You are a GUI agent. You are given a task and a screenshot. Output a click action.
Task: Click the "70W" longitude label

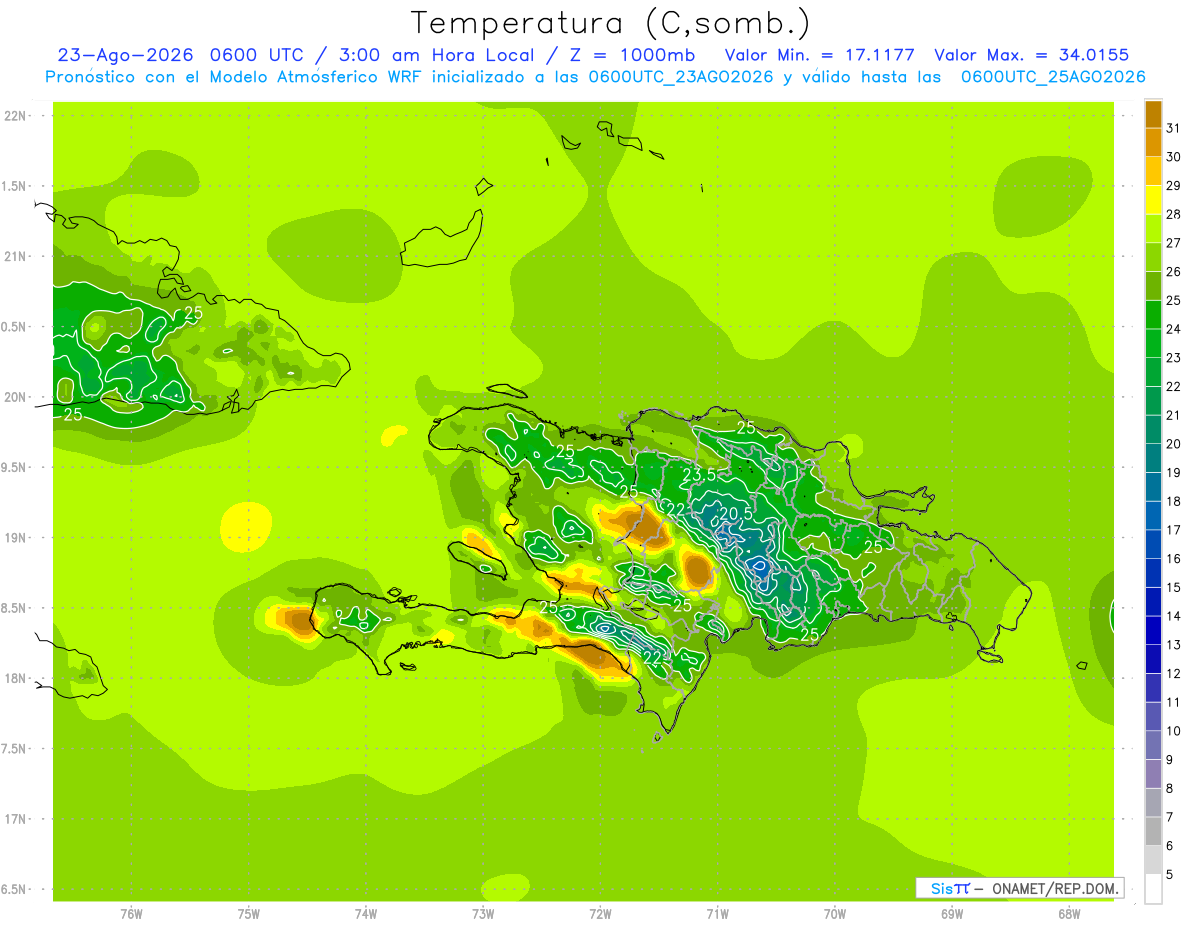tap(834, 914)
